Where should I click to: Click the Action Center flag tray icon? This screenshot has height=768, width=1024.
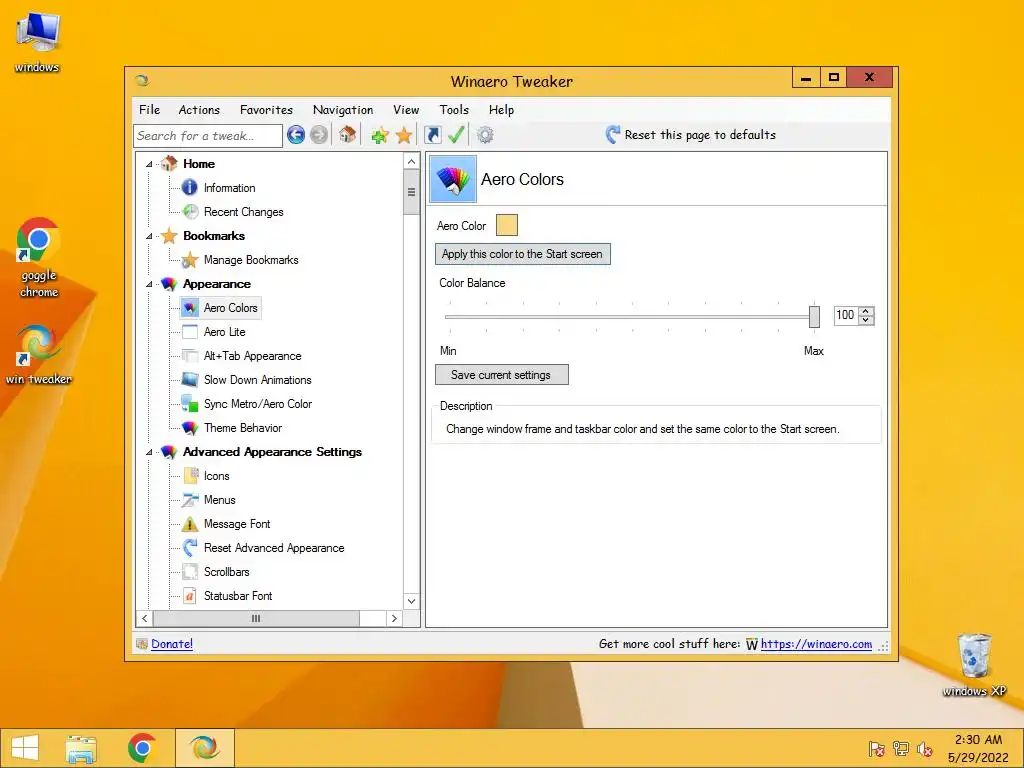coord(877,749)
